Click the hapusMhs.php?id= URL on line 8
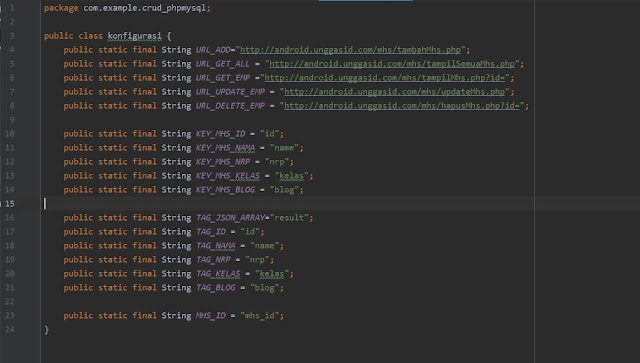 click(402, 106)
